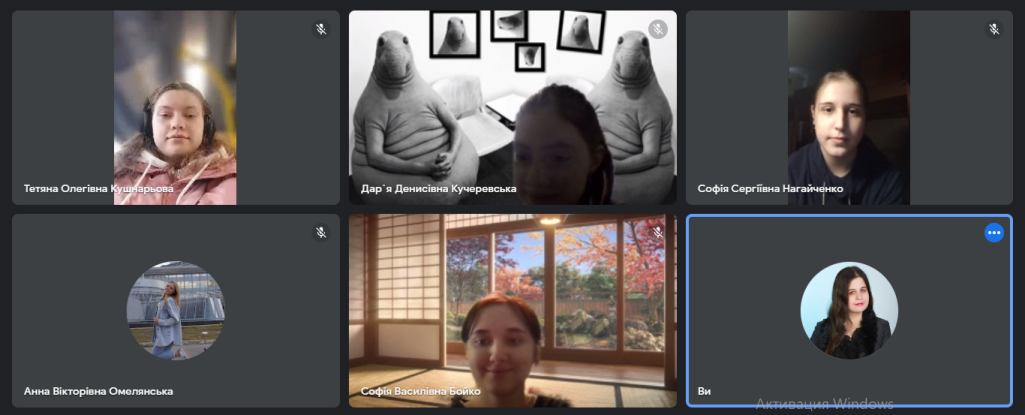
Task: Click the name label Тетяна Олегівна Кушнарьова
Action: pos(99,188)
